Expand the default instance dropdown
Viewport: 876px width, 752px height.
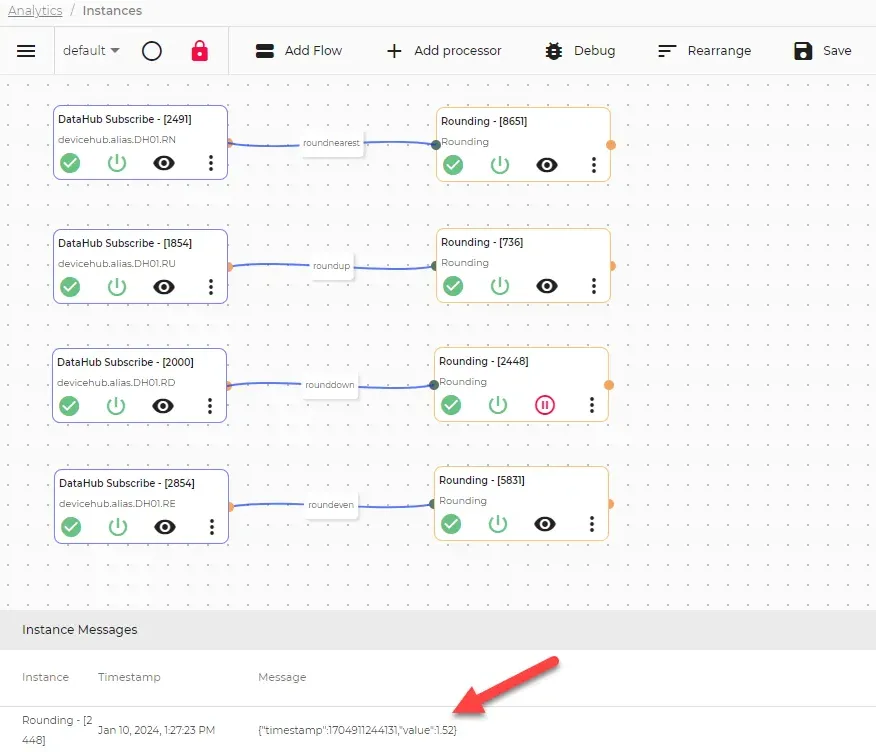(x=91, y=50)
